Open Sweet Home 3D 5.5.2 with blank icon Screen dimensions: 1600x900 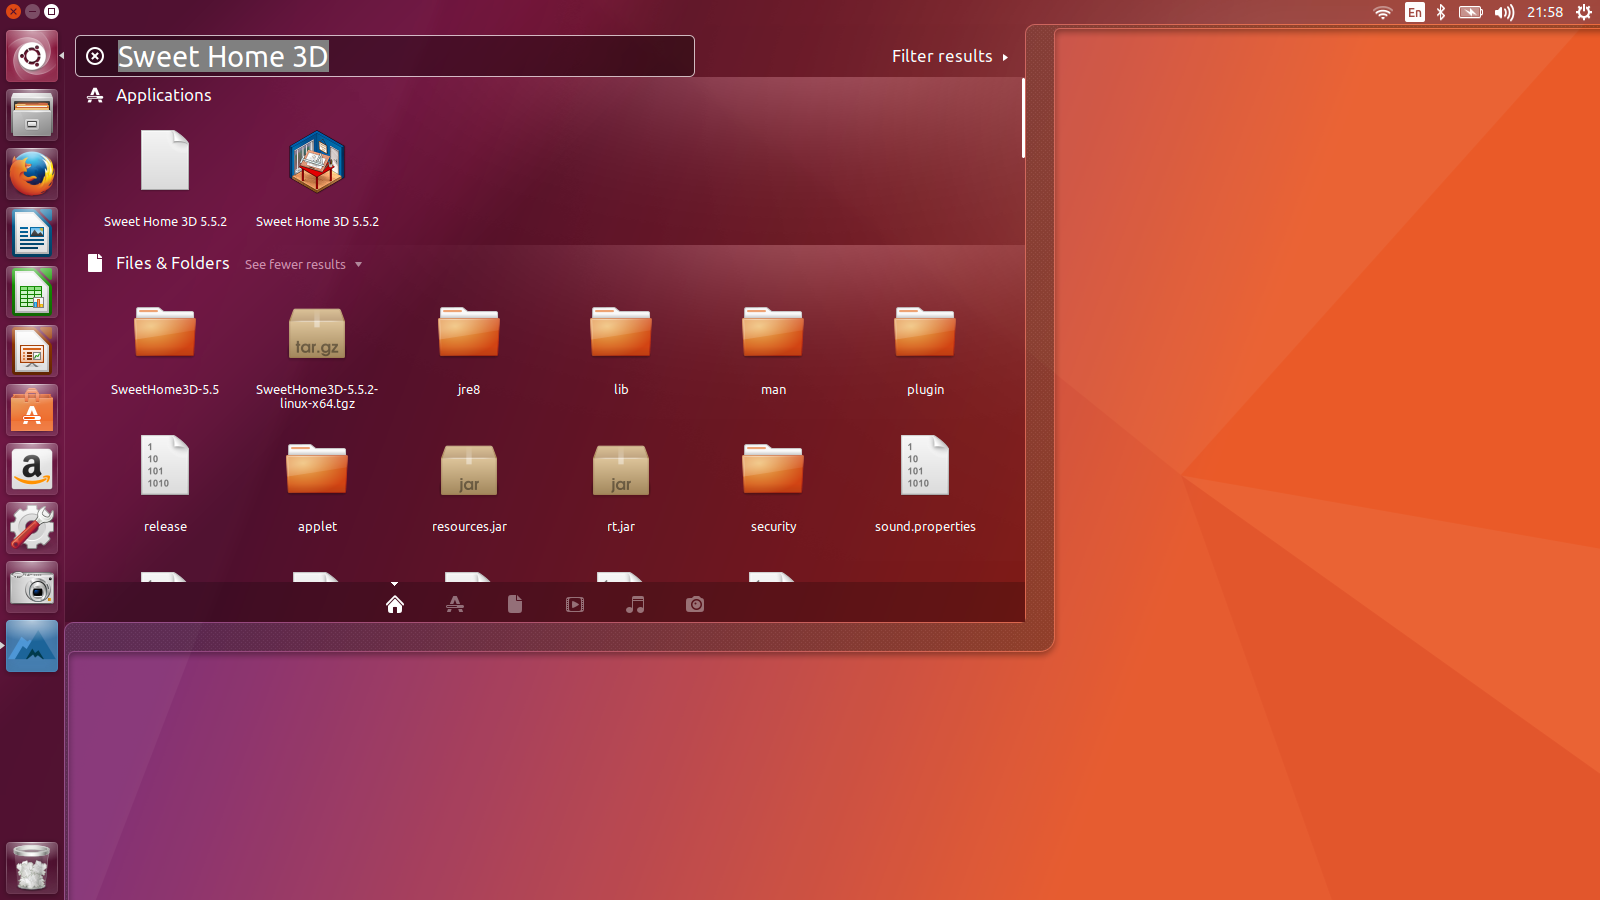coord(165,178)
